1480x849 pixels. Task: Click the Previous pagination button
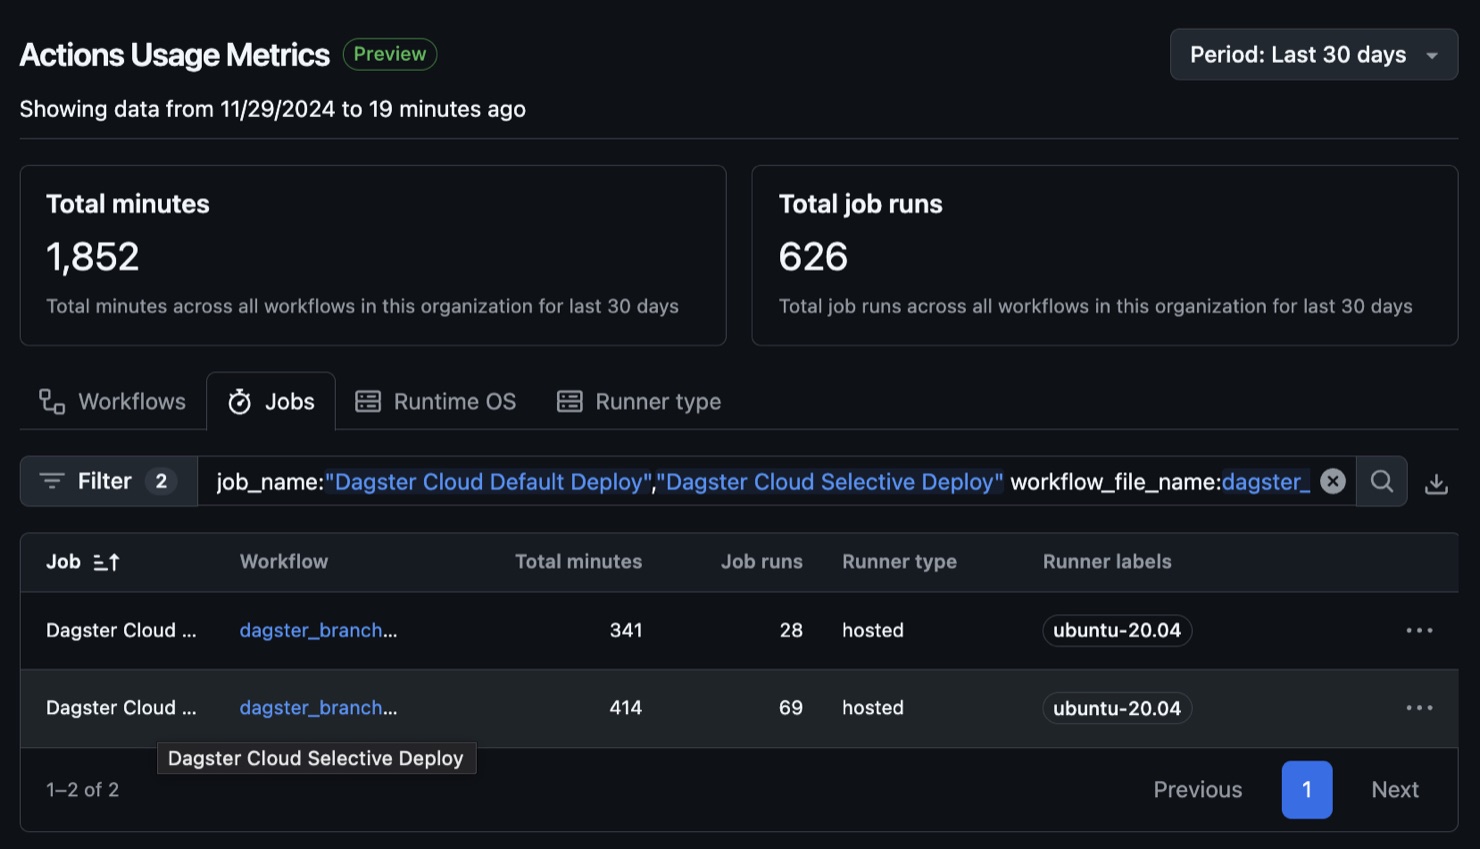1197,789
